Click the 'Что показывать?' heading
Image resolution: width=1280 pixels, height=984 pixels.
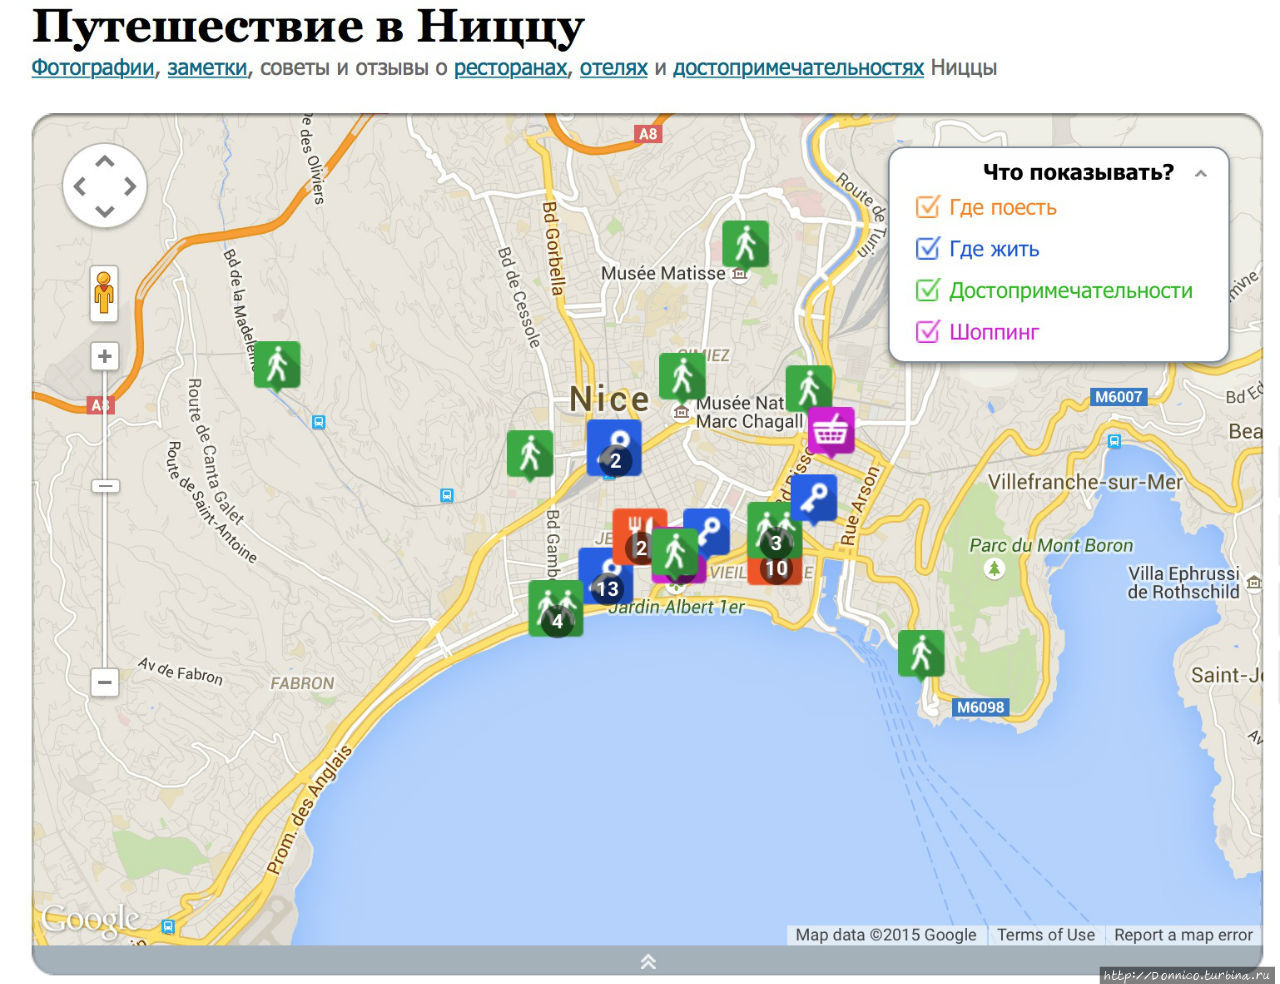coord(1078,172)
